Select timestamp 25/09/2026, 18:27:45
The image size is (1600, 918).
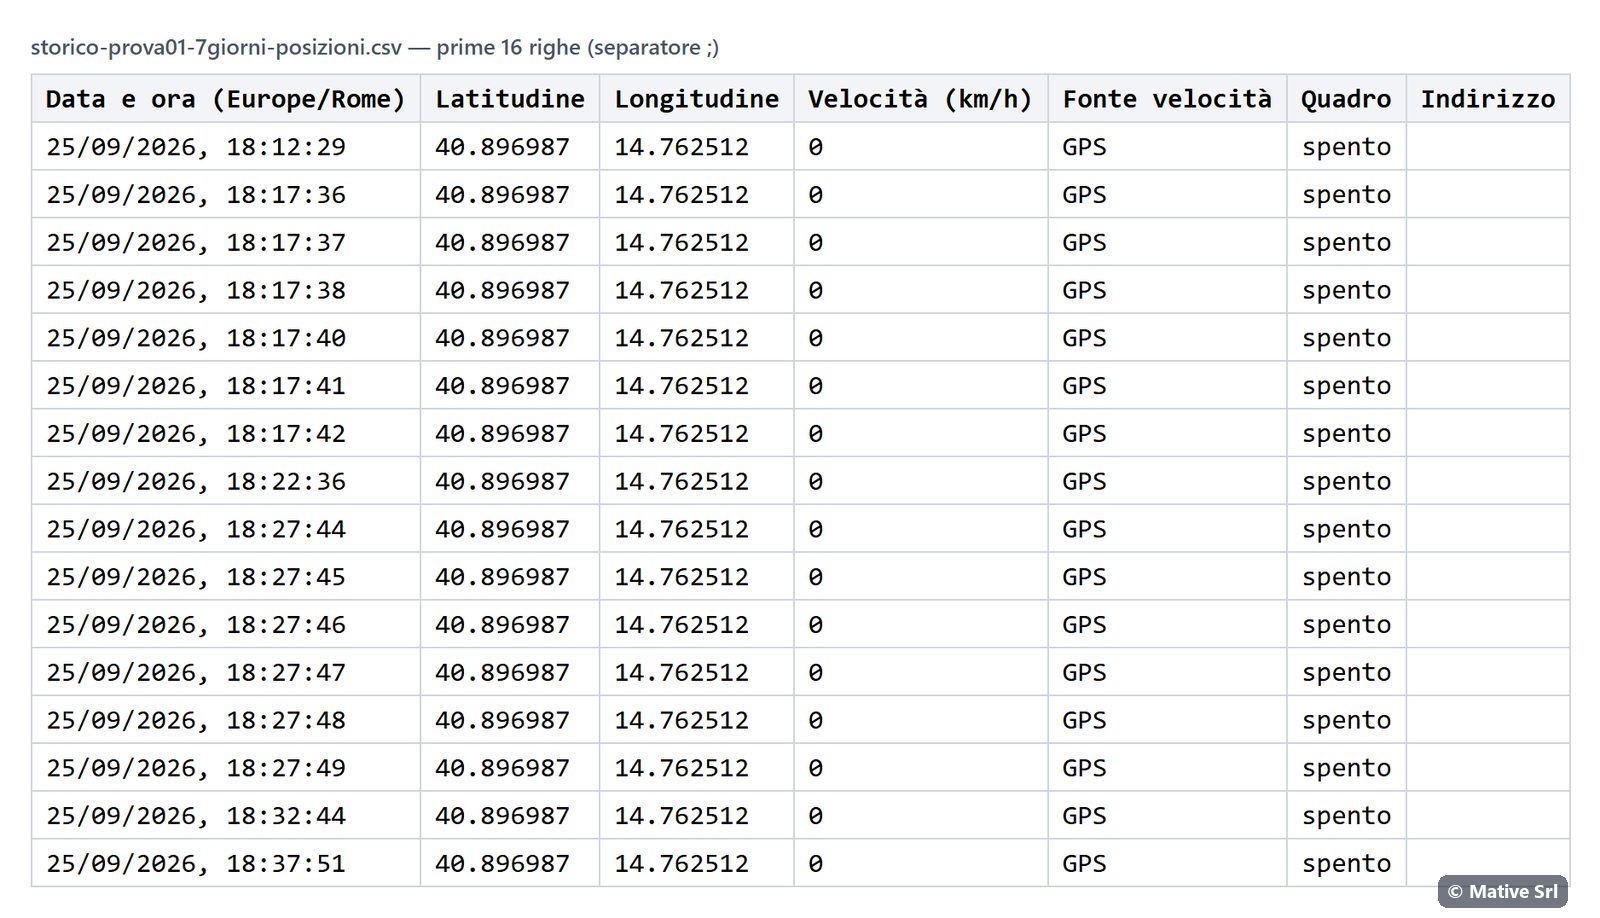(196, 577)
